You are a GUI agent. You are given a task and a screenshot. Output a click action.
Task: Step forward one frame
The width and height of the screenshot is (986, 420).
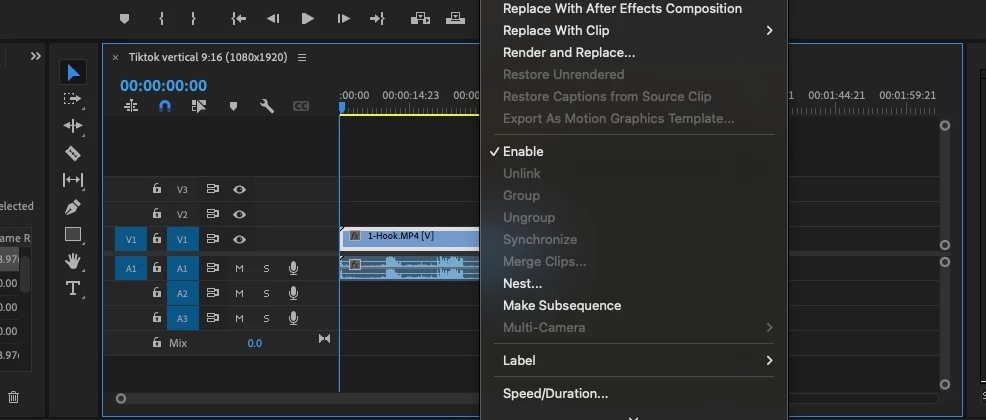pyautogui.click(x=343, y=19)
